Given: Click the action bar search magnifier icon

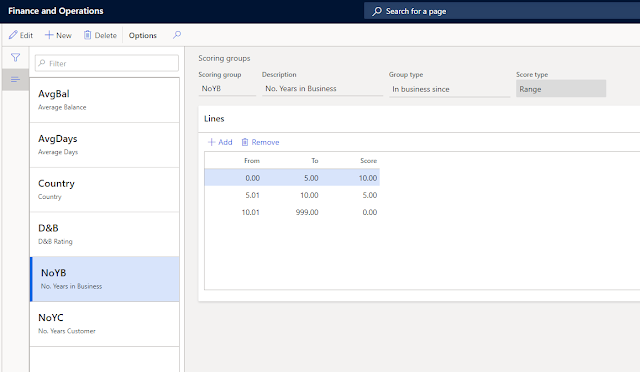Looking at the screenshot, I should 177,35.
